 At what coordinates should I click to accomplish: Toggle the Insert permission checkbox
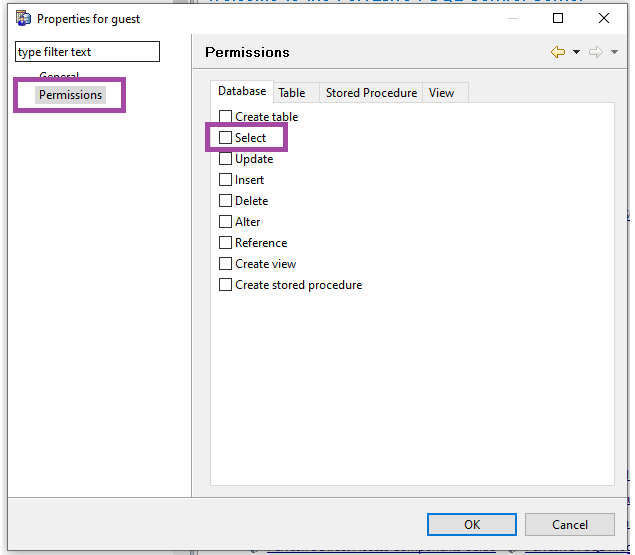pos(226,180)
